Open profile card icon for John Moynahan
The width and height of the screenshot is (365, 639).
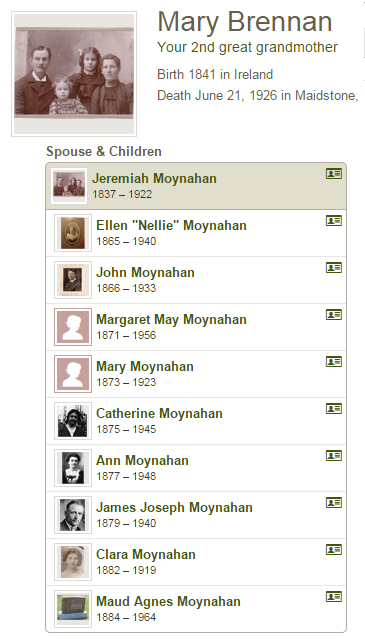point(334,268)
